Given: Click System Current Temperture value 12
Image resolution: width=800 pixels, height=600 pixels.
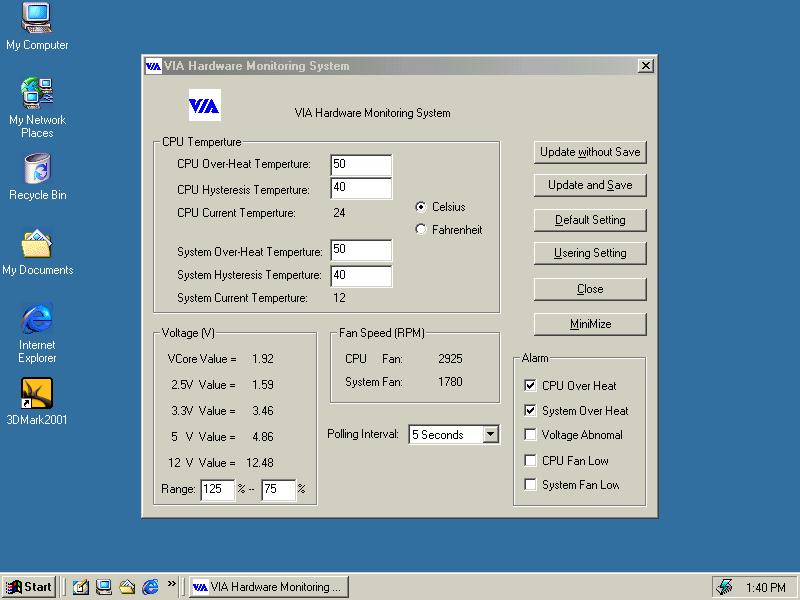Looking at the screenshot, I should (x=339, y=298).
